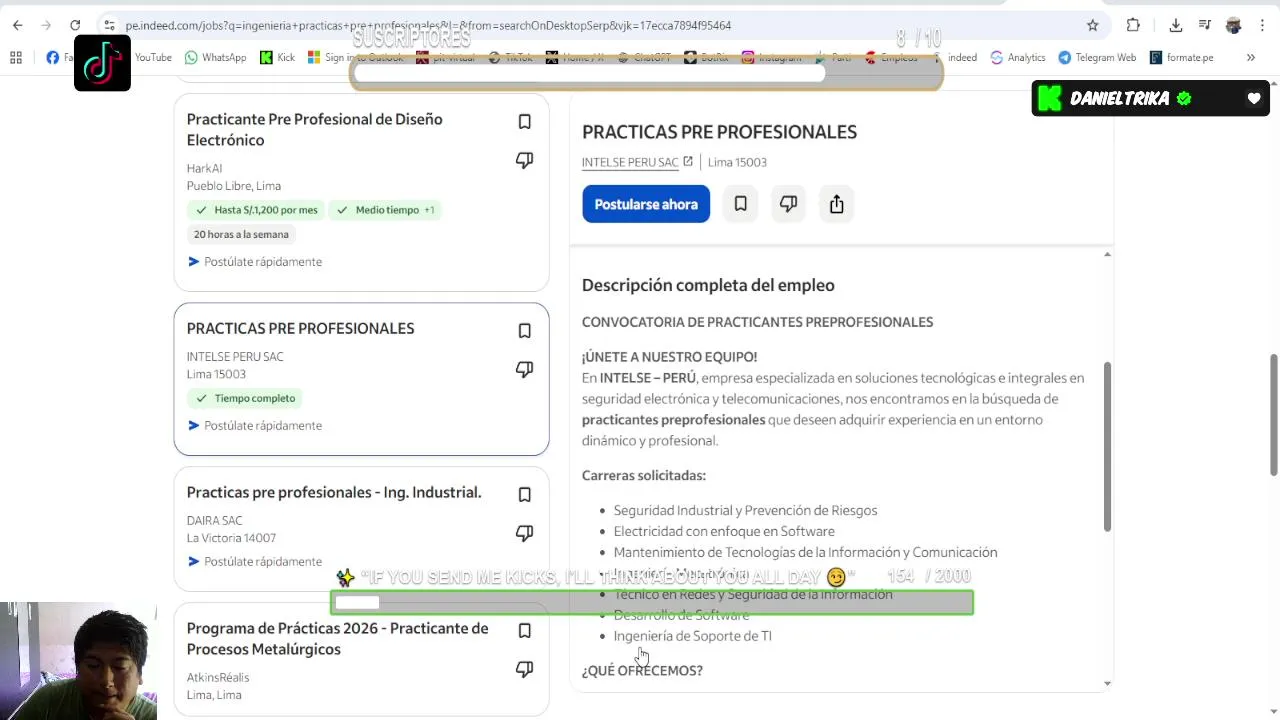Viewport: 1280px width, 720px height.
Task: Dislike the INTELSE PERU SAC job card
Action: (x=524, y=369)
